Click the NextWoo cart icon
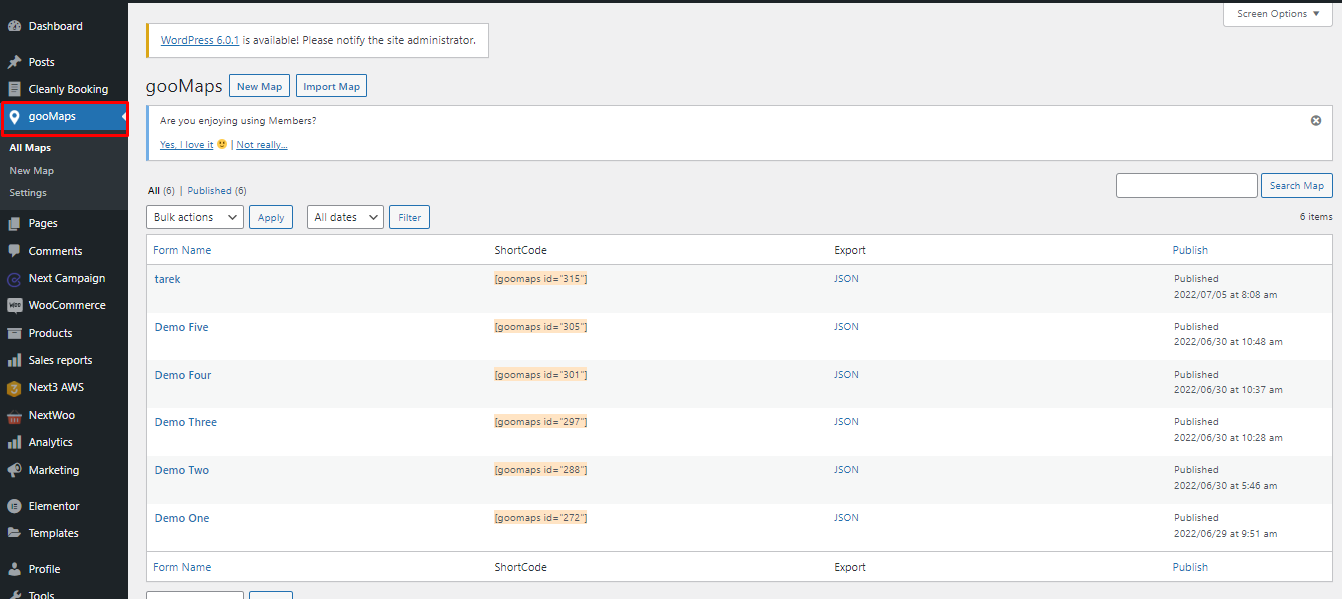The width and height of the screenshot is (1342, 599). pyautogui.click(x=14, y=415)
